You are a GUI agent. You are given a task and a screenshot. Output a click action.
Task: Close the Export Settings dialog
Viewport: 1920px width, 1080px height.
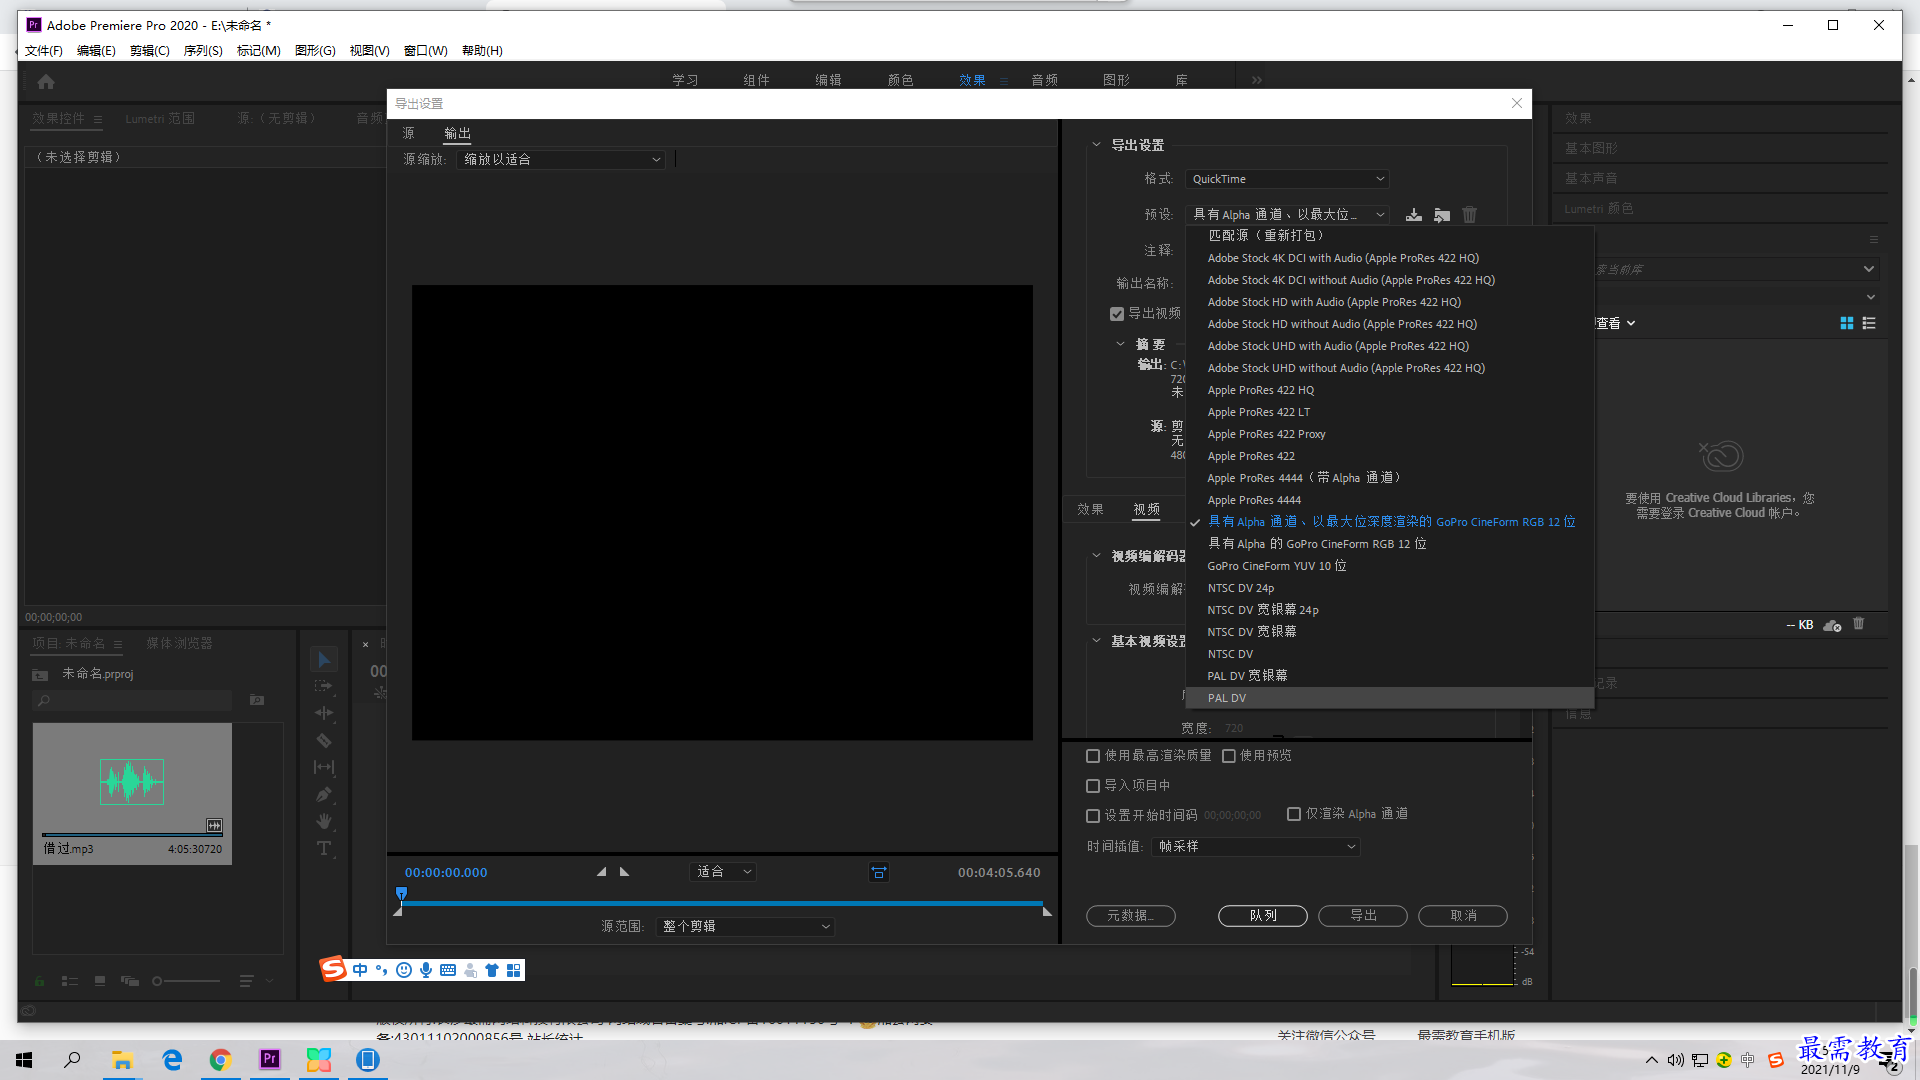coord(1517,104)
